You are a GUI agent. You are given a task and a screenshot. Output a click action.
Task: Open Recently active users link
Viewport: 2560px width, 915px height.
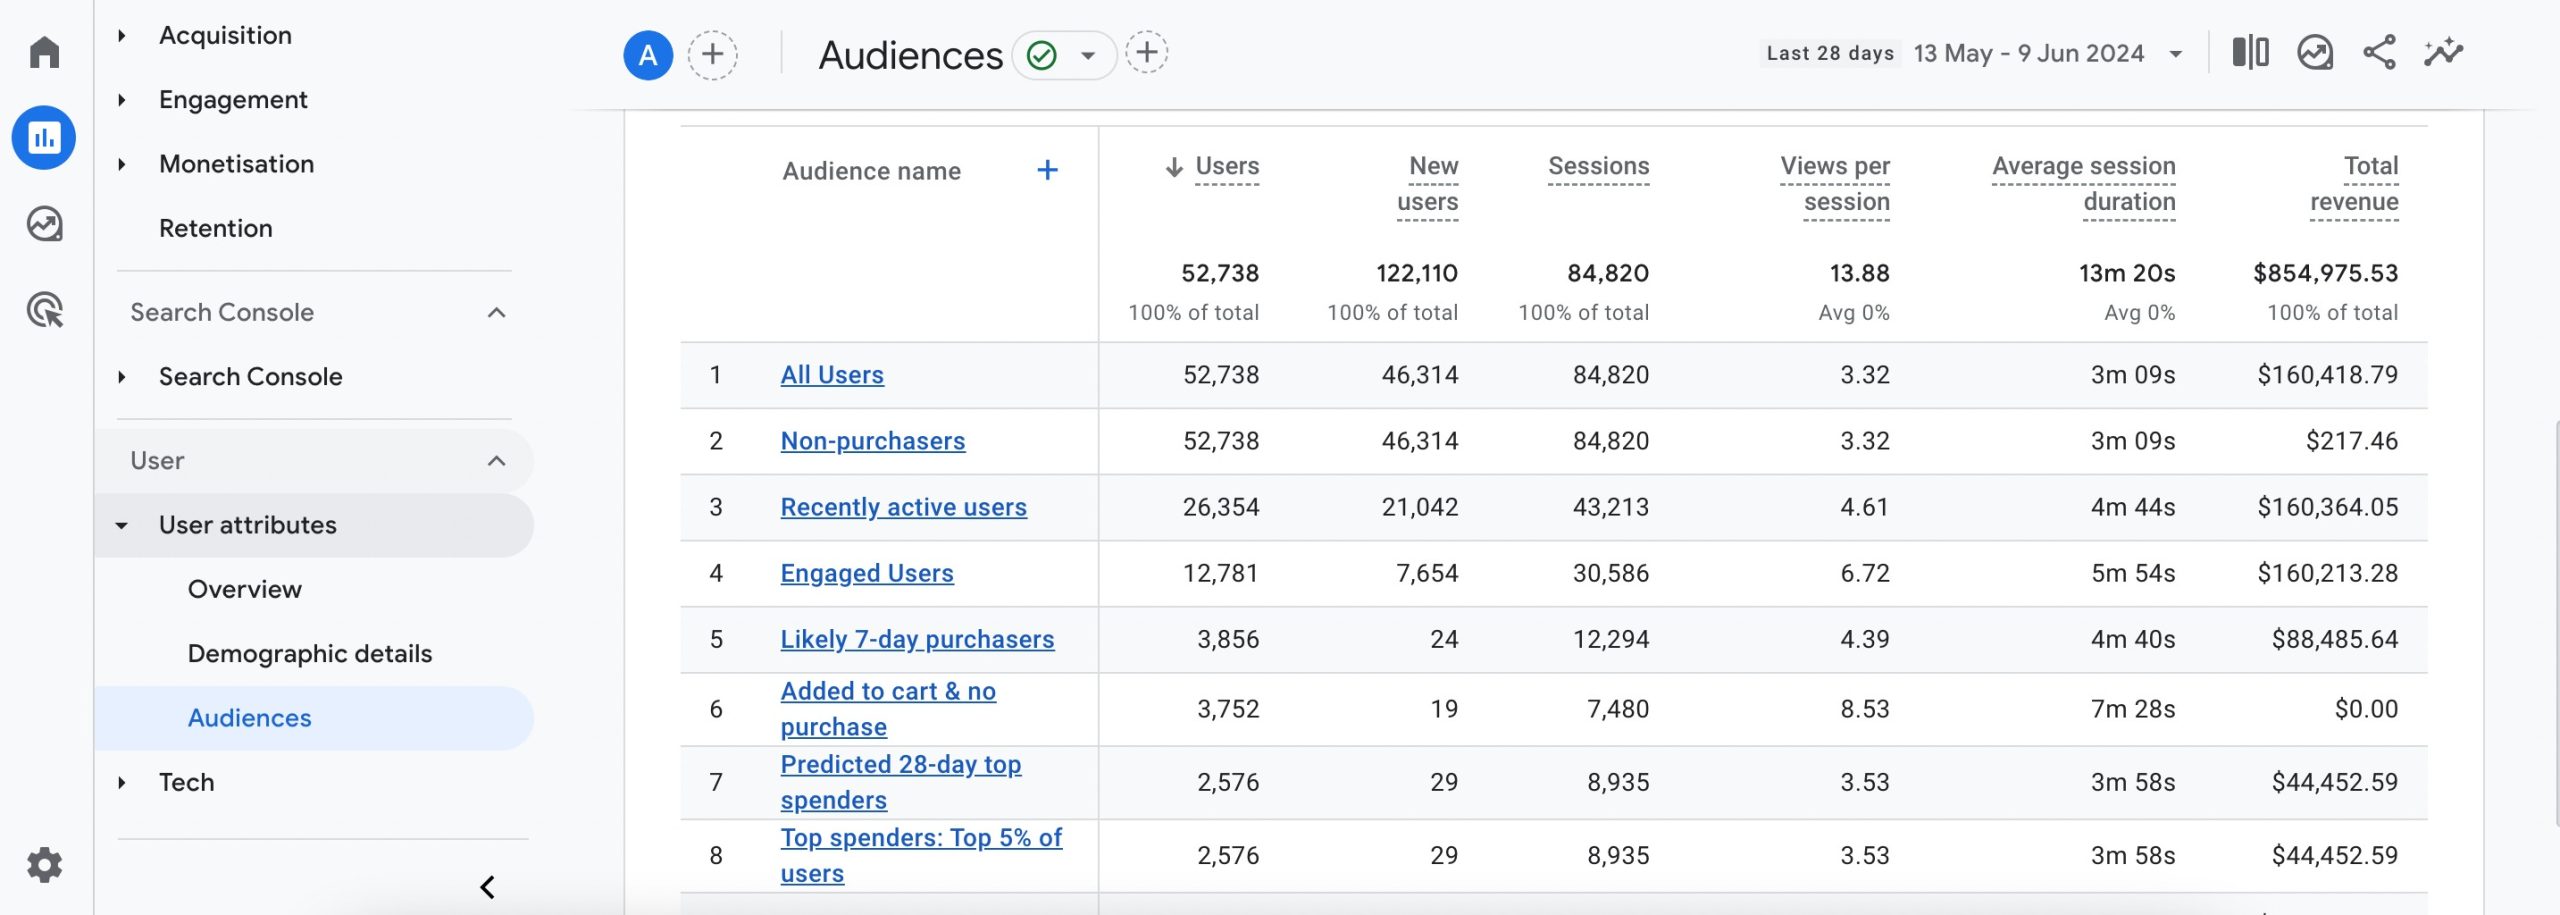pyautogui.click(x=904, y=507)
